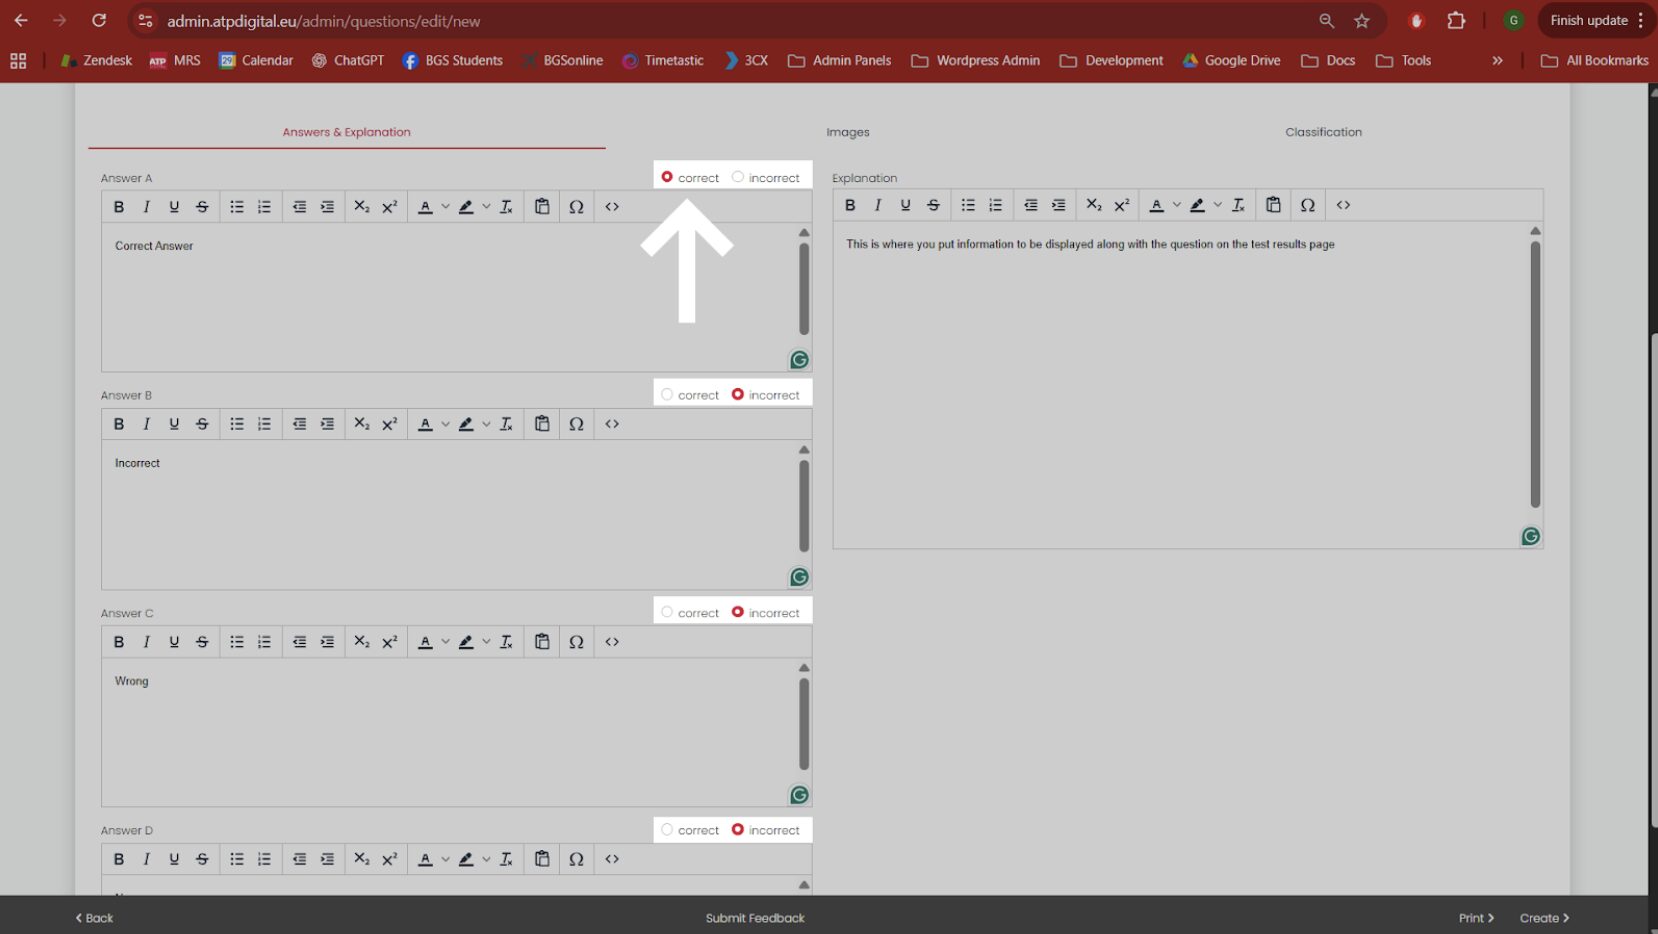Switch to the Images tab
This screenshot has width=1658, height=934.
(x=848, y=132)
